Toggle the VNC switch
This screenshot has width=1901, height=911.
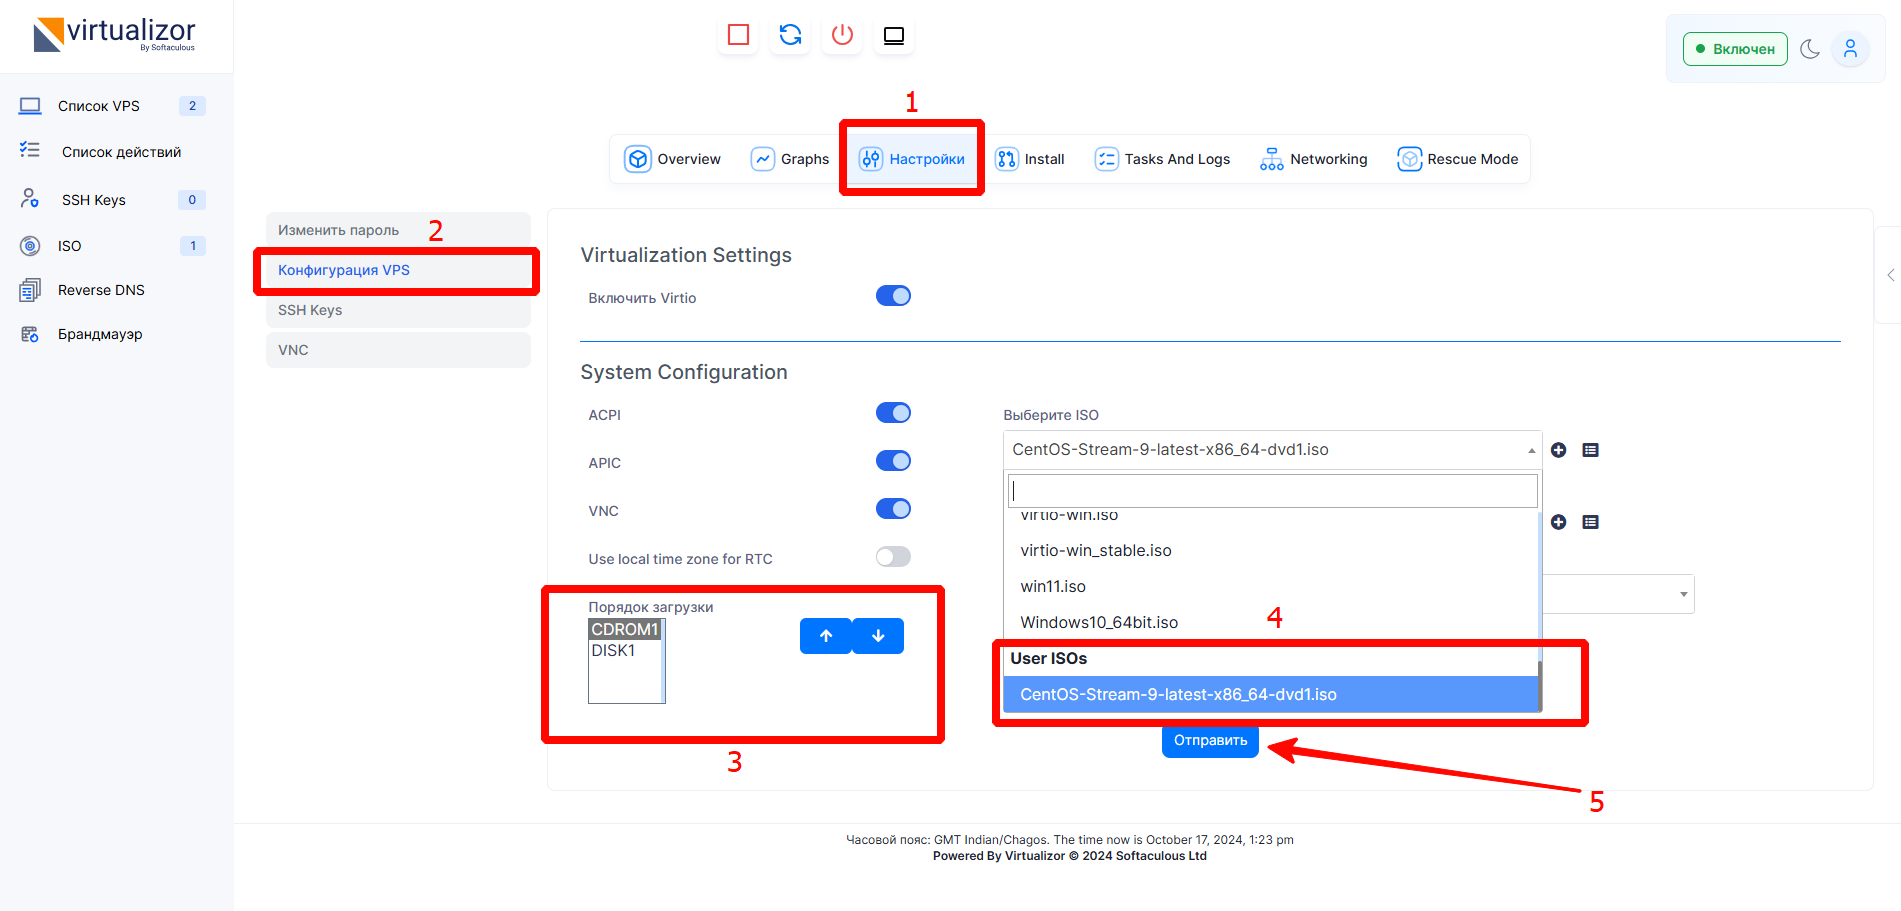coord(893,509)
